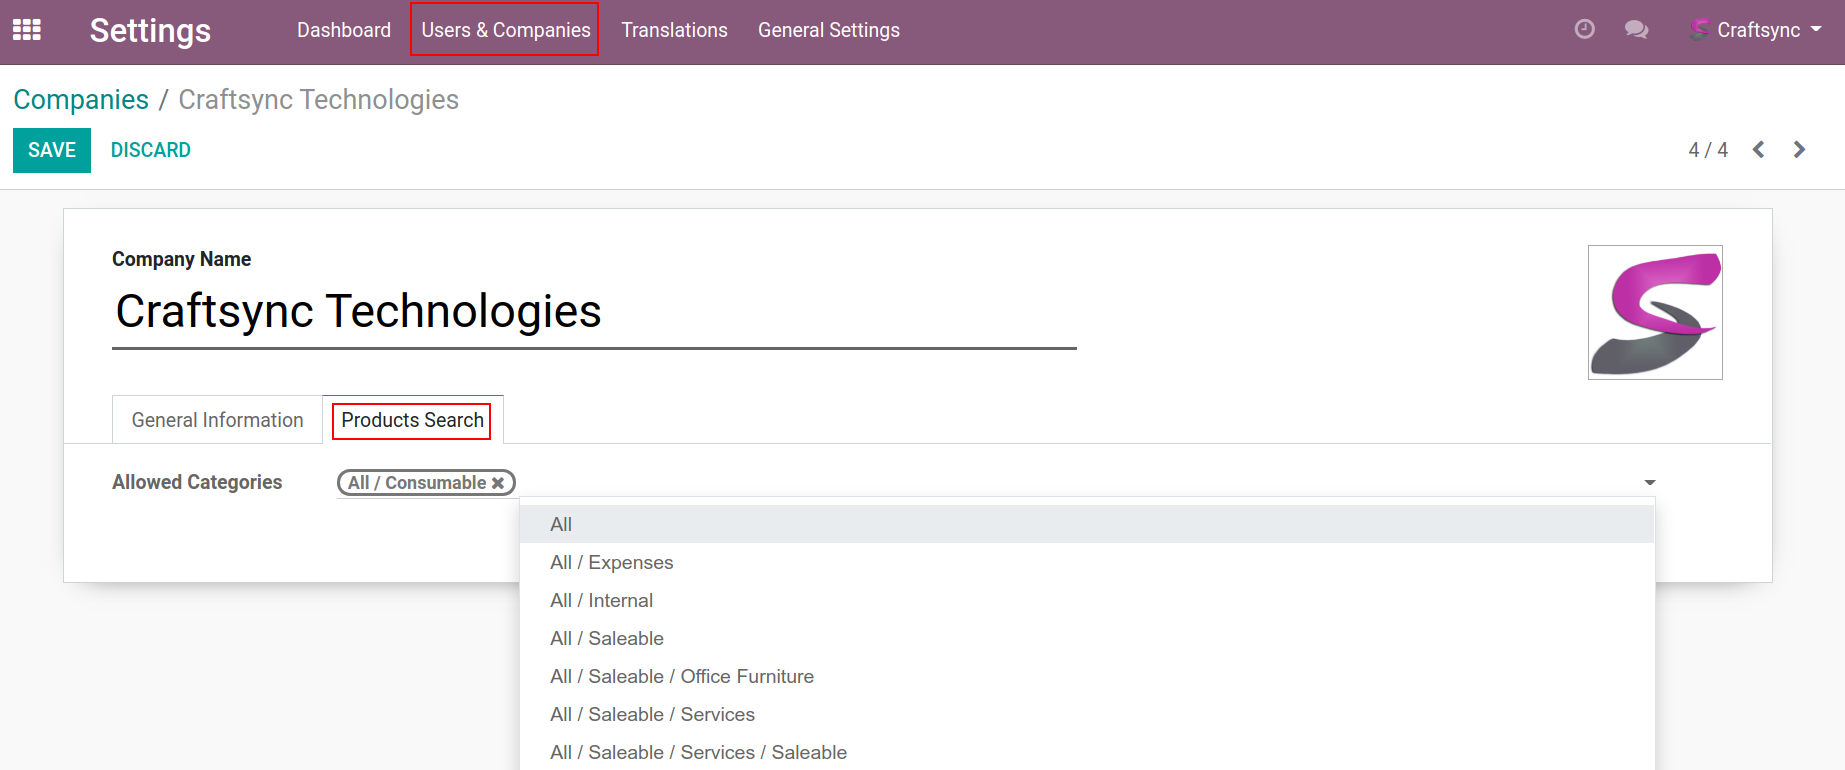Open Users & Companies menu
The image size is (1845, 770).
505,30
